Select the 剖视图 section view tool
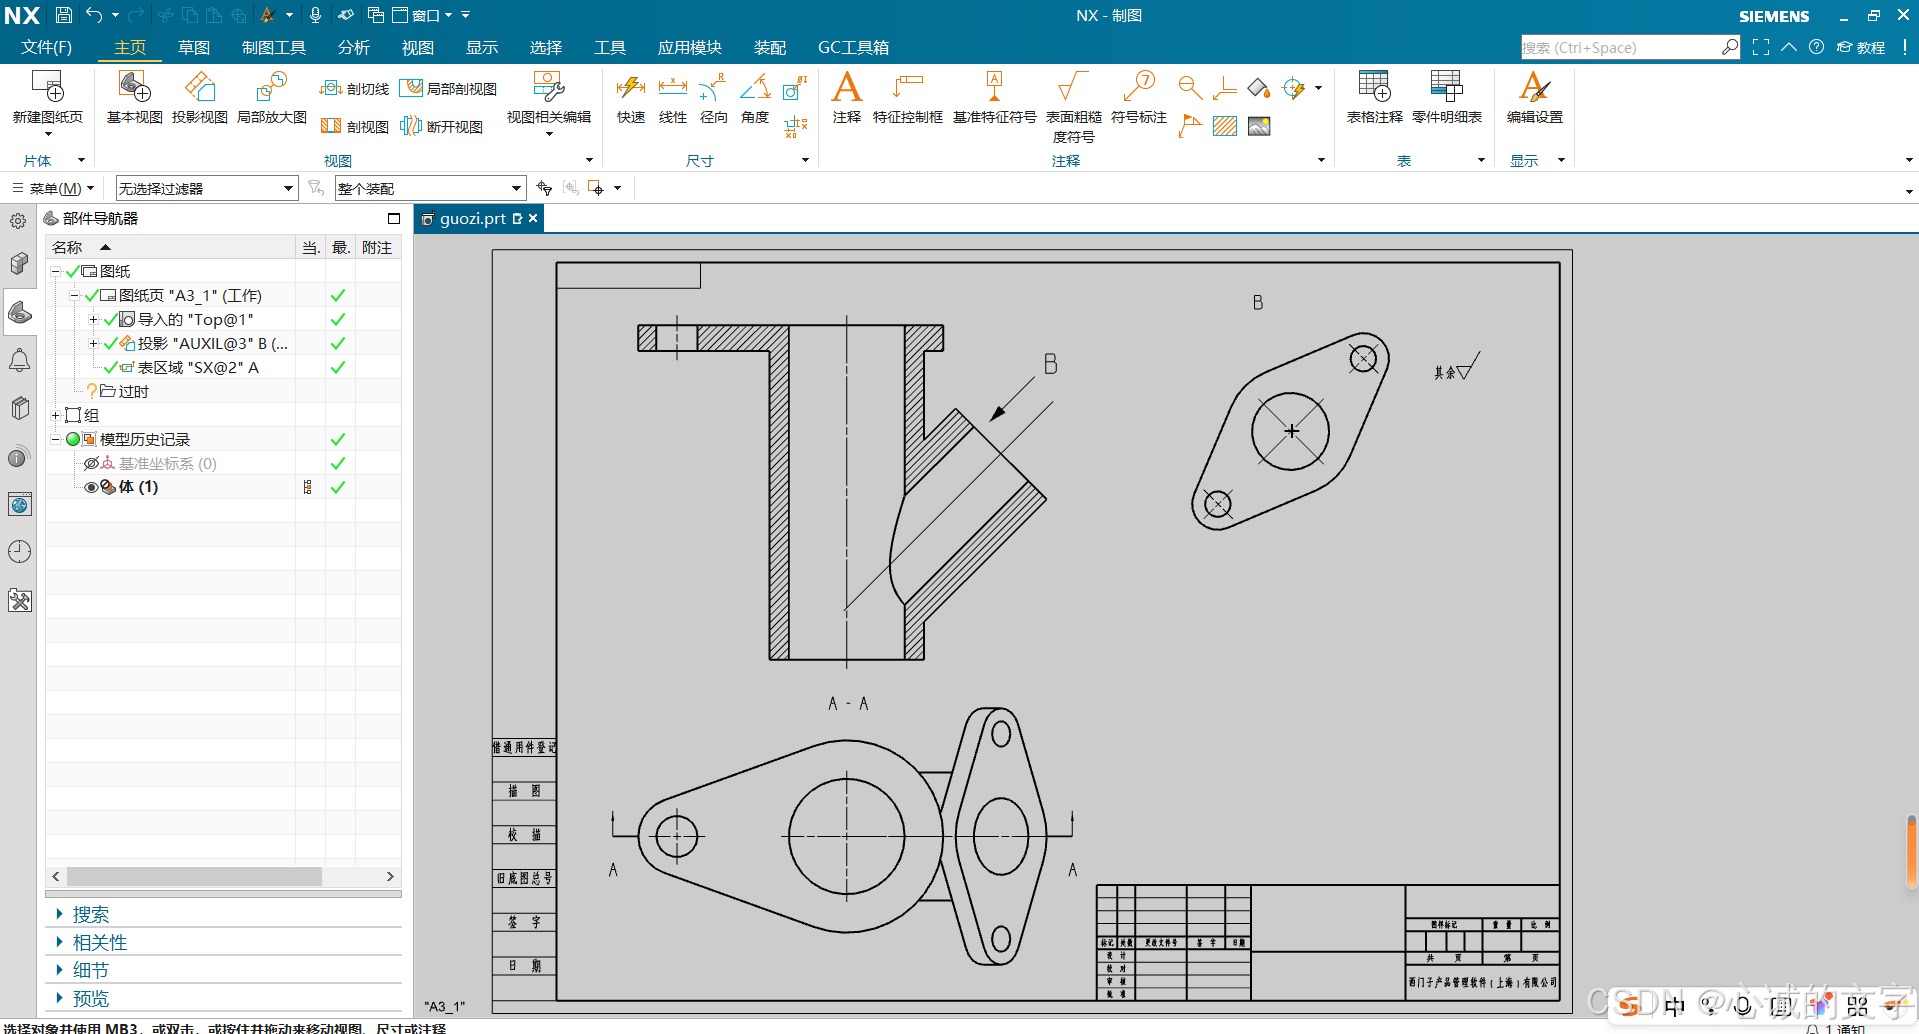Screen dimensions: 1919x1034 354,126
